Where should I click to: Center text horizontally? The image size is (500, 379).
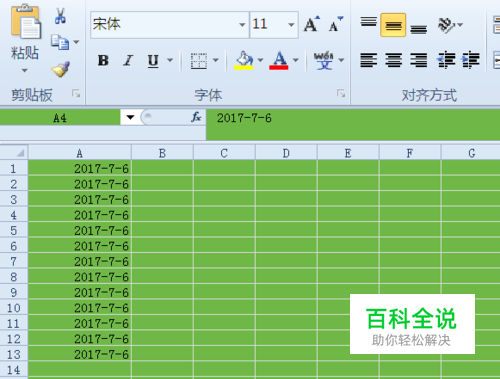point(394,60)
